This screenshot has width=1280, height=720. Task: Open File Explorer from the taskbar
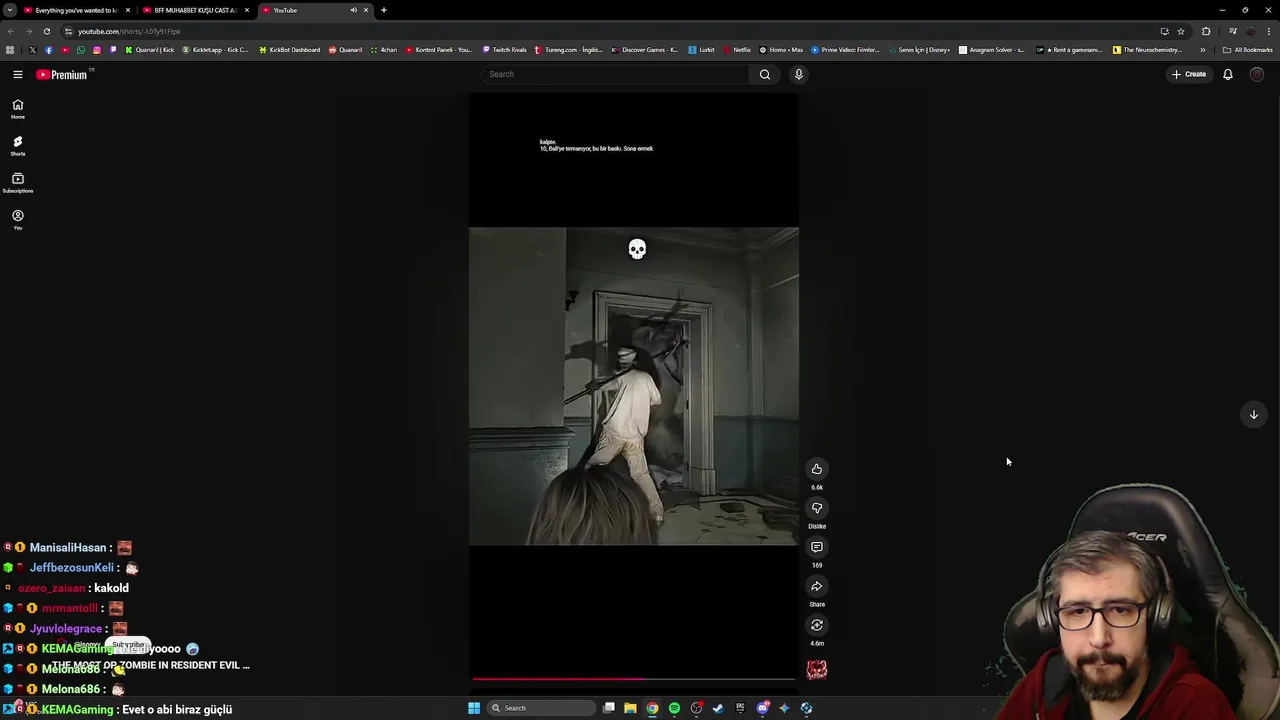tap(630, 708)
